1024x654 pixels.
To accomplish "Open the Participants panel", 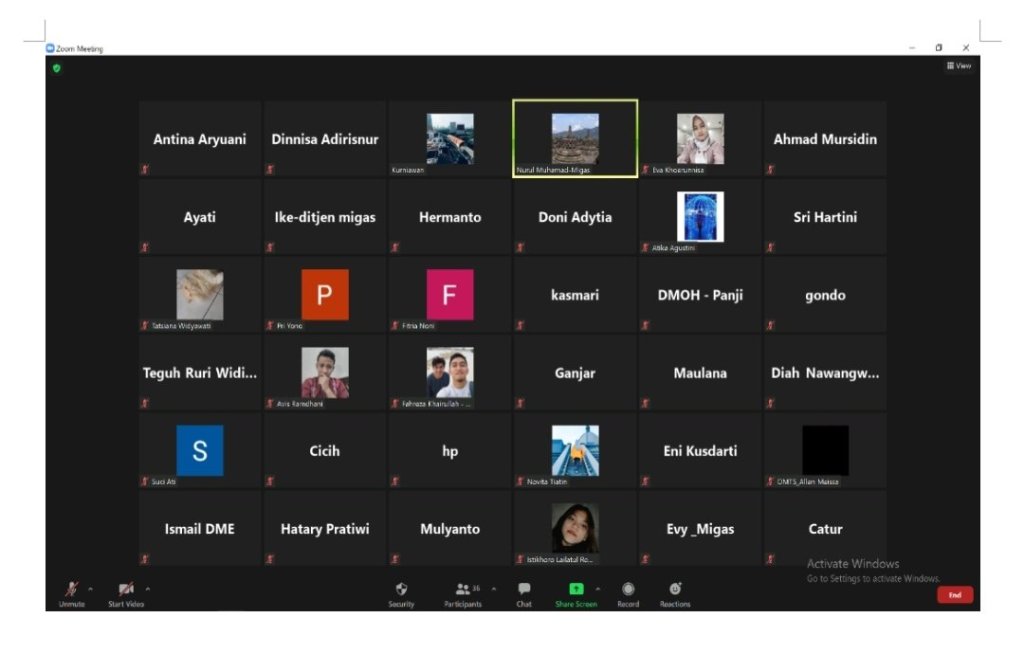I will pos(463,590).
